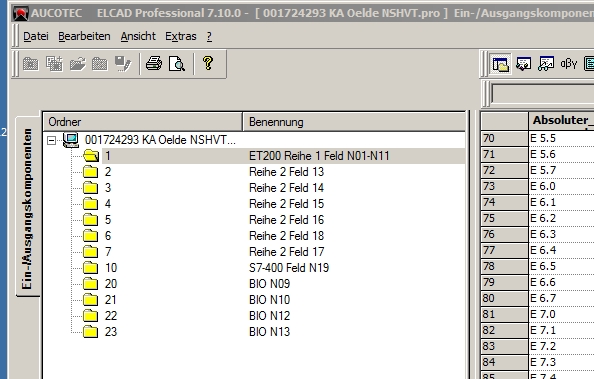Select folder 20 in the Ordner tree
Image resolution: width=594 pixels, height=379 pixels.
click(x=111, y=284)
